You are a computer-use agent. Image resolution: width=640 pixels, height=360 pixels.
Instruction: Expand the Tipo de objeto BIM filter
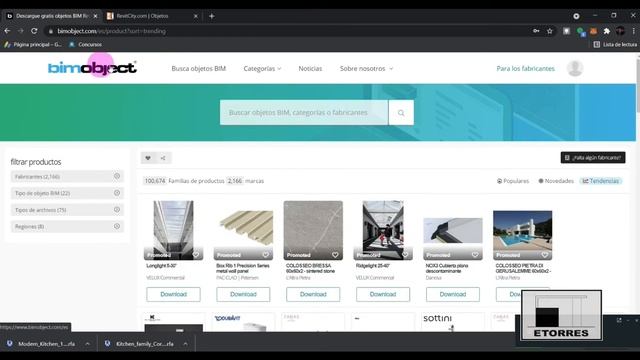(67, 193)
